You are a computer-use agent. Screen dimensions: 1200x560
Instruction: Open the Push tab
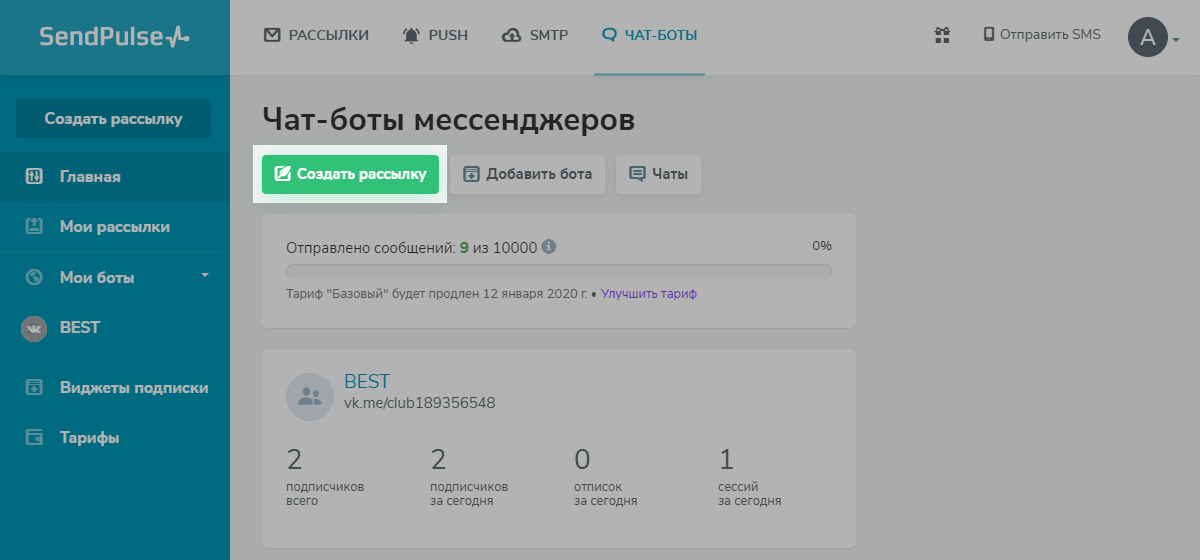point(434,35)
